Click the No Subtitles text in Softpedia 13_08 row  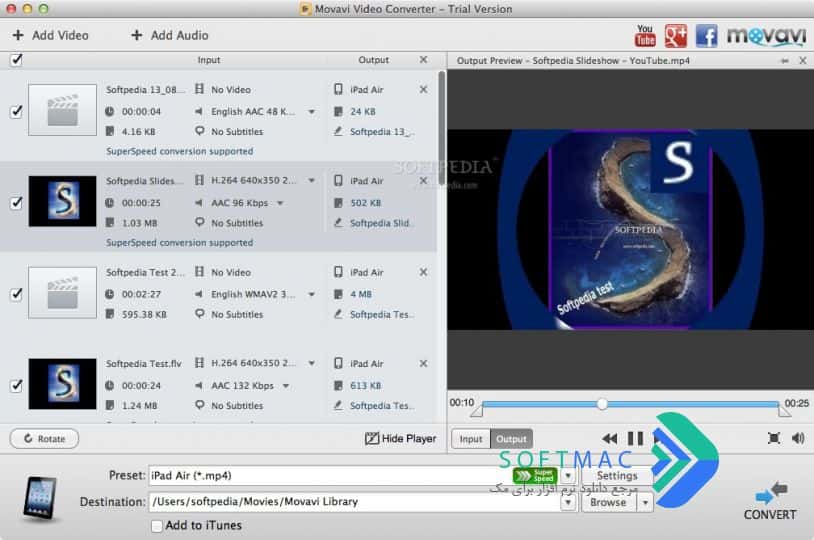(237, 132)
